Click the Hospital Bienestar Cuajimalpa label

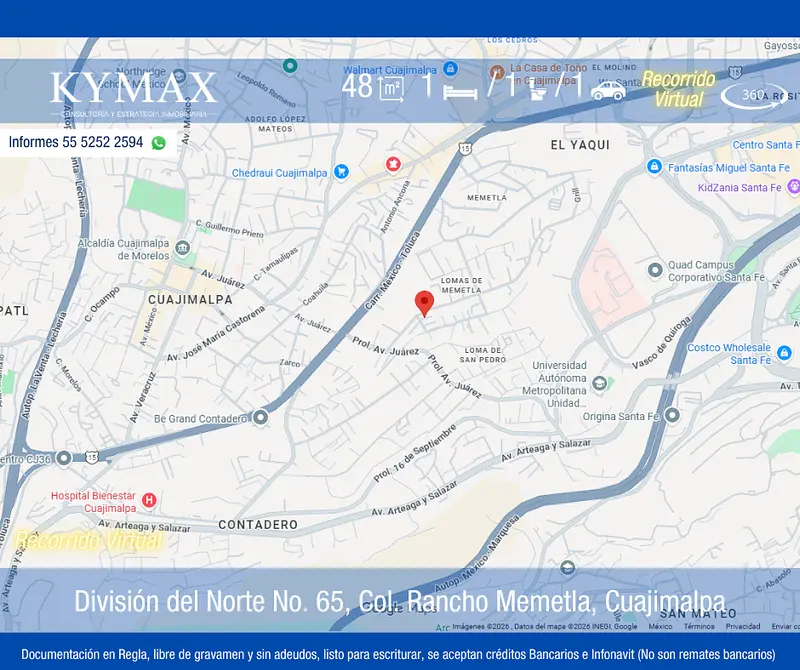pos(93,502)
